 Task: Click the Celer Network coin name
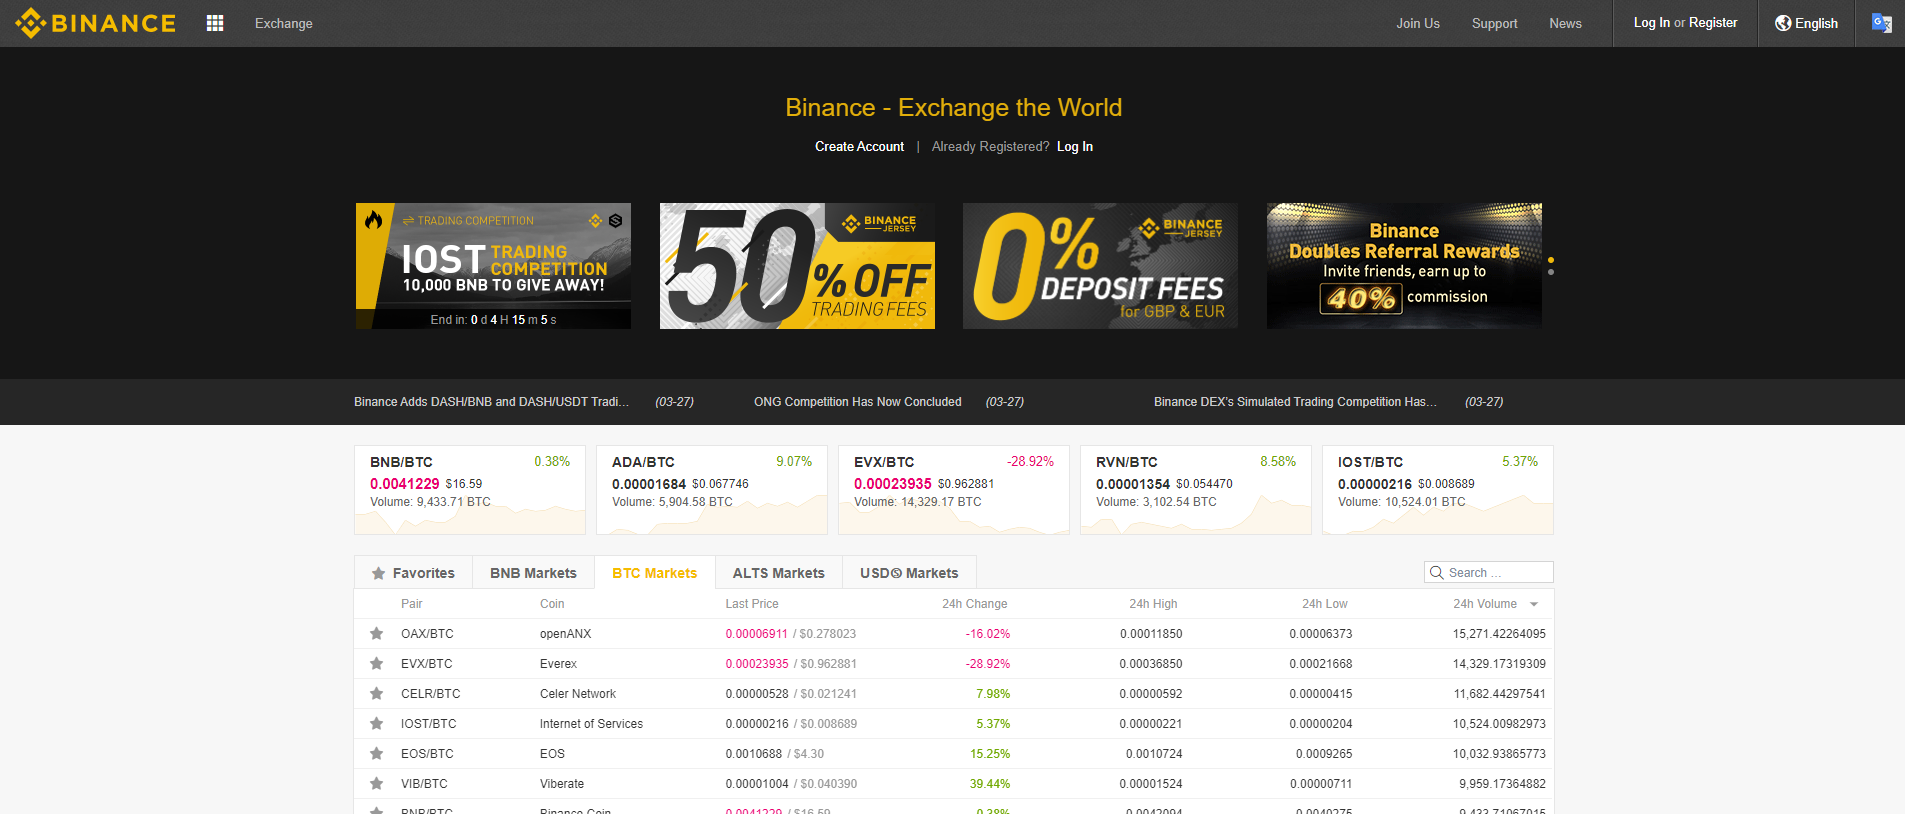[x=578, y=694]
